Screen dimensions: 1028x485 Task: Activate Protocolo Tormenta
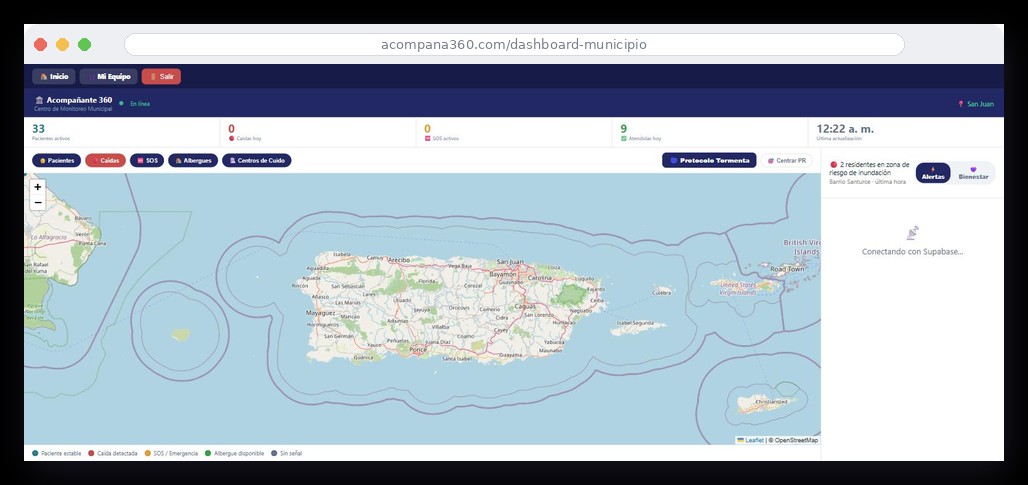pos(709,161)
